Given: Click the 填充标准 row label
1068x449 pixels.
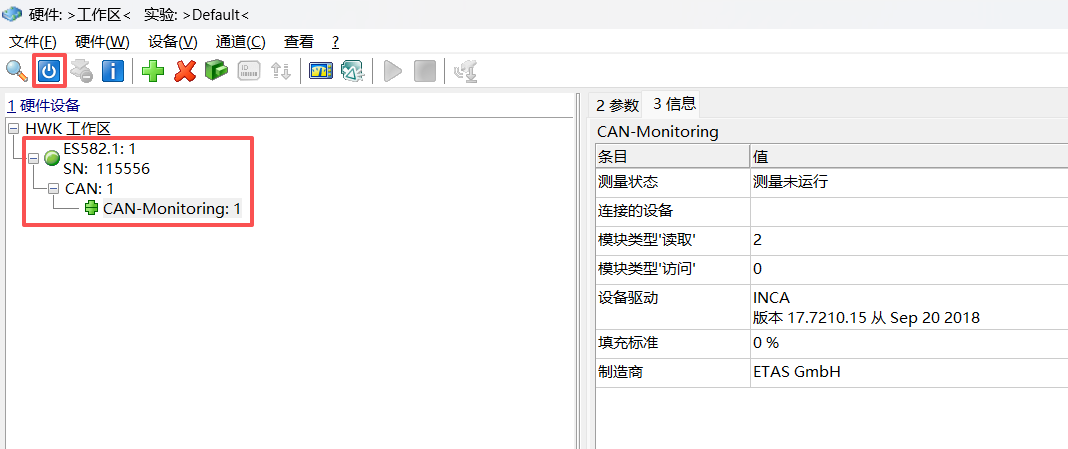Looking at the screenshot, I should pos(628,342).
